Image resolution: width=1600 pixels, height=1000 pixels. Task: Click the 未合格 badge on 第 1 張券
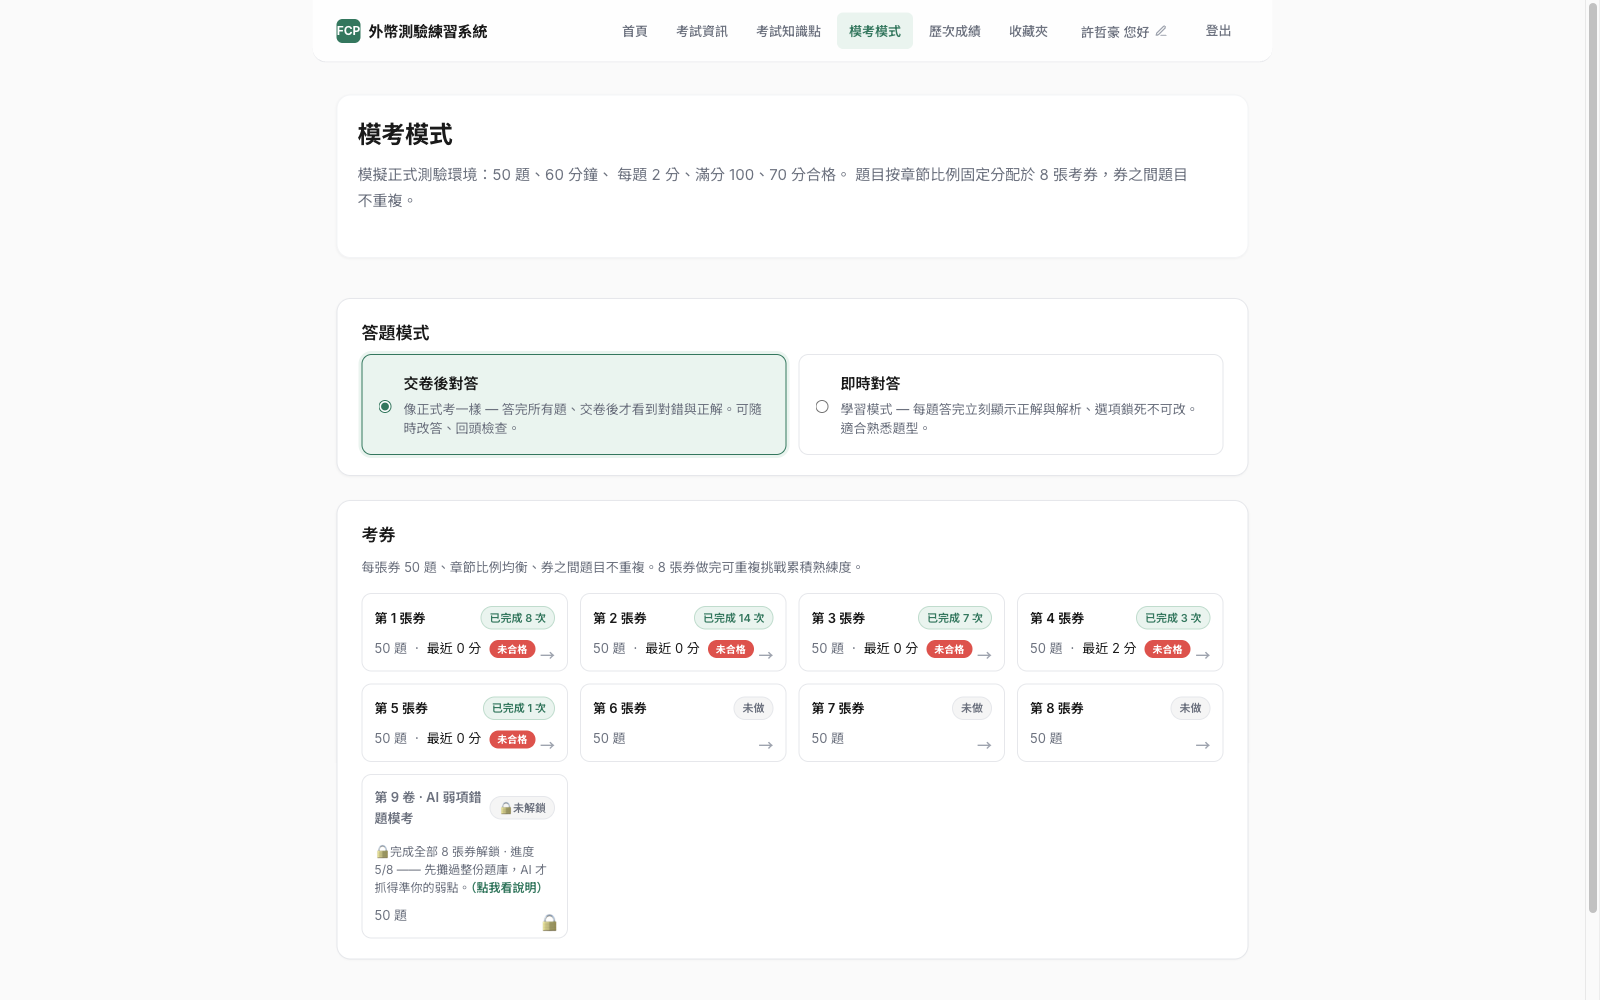512,649
